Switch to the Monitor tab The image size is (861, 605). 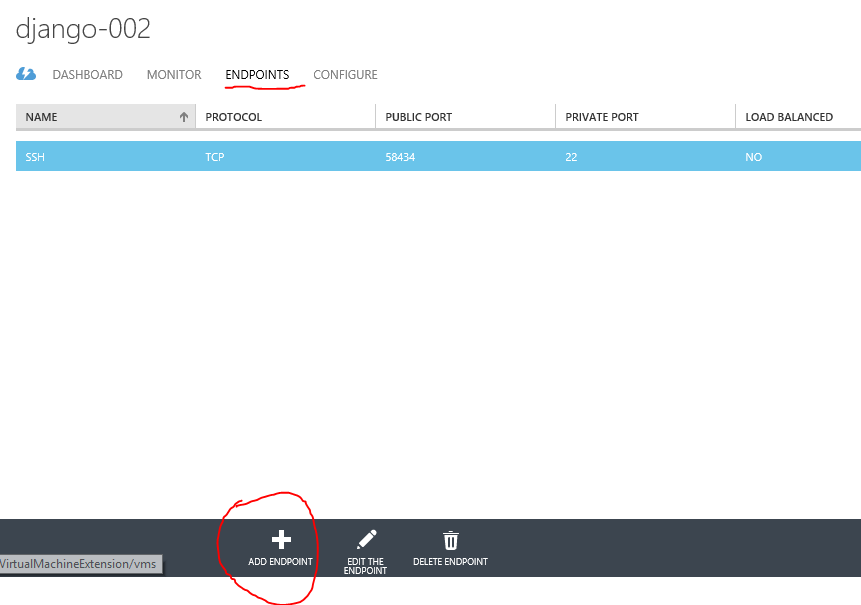click(174, 75)
